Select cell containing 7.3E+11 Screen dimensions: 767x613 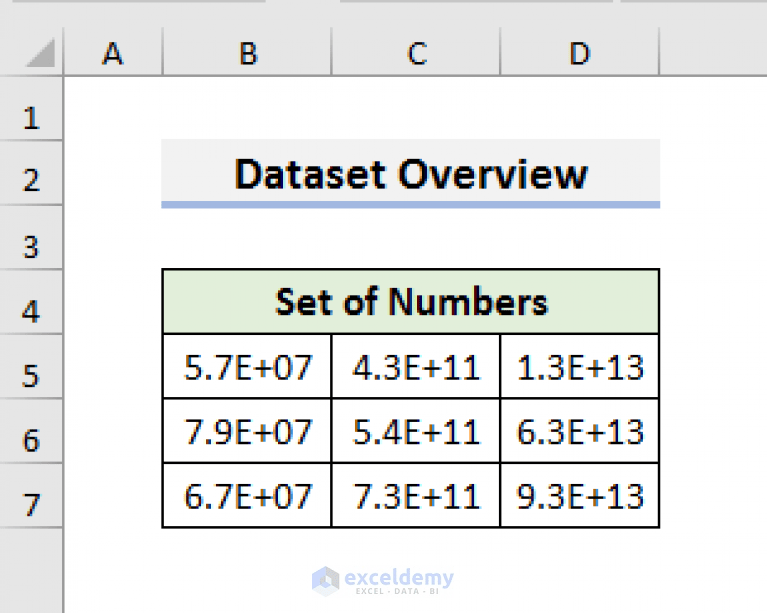(416, 495)
